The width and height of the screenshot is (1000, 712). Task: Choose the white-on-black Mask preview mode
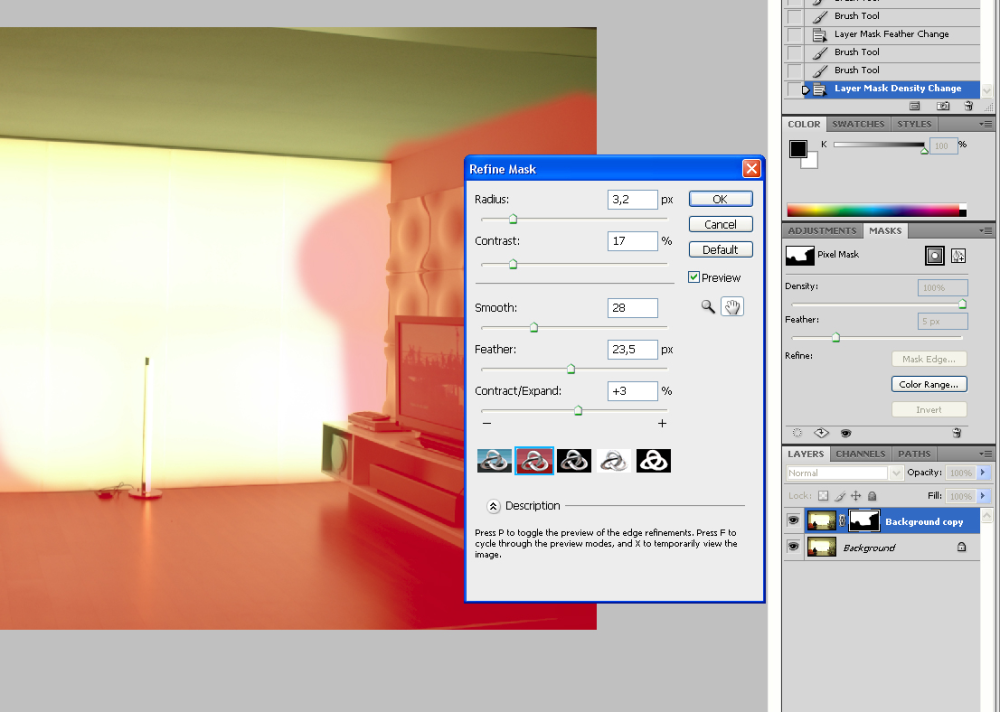653,460
